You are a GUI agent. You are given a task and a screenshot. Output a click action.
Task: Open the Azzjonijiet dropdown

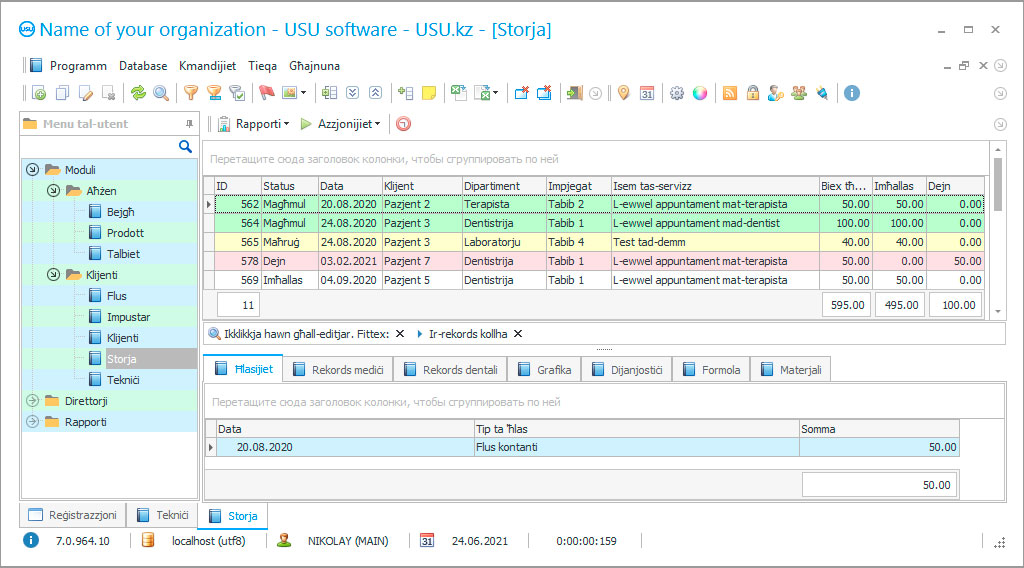(x=341, y=124)
